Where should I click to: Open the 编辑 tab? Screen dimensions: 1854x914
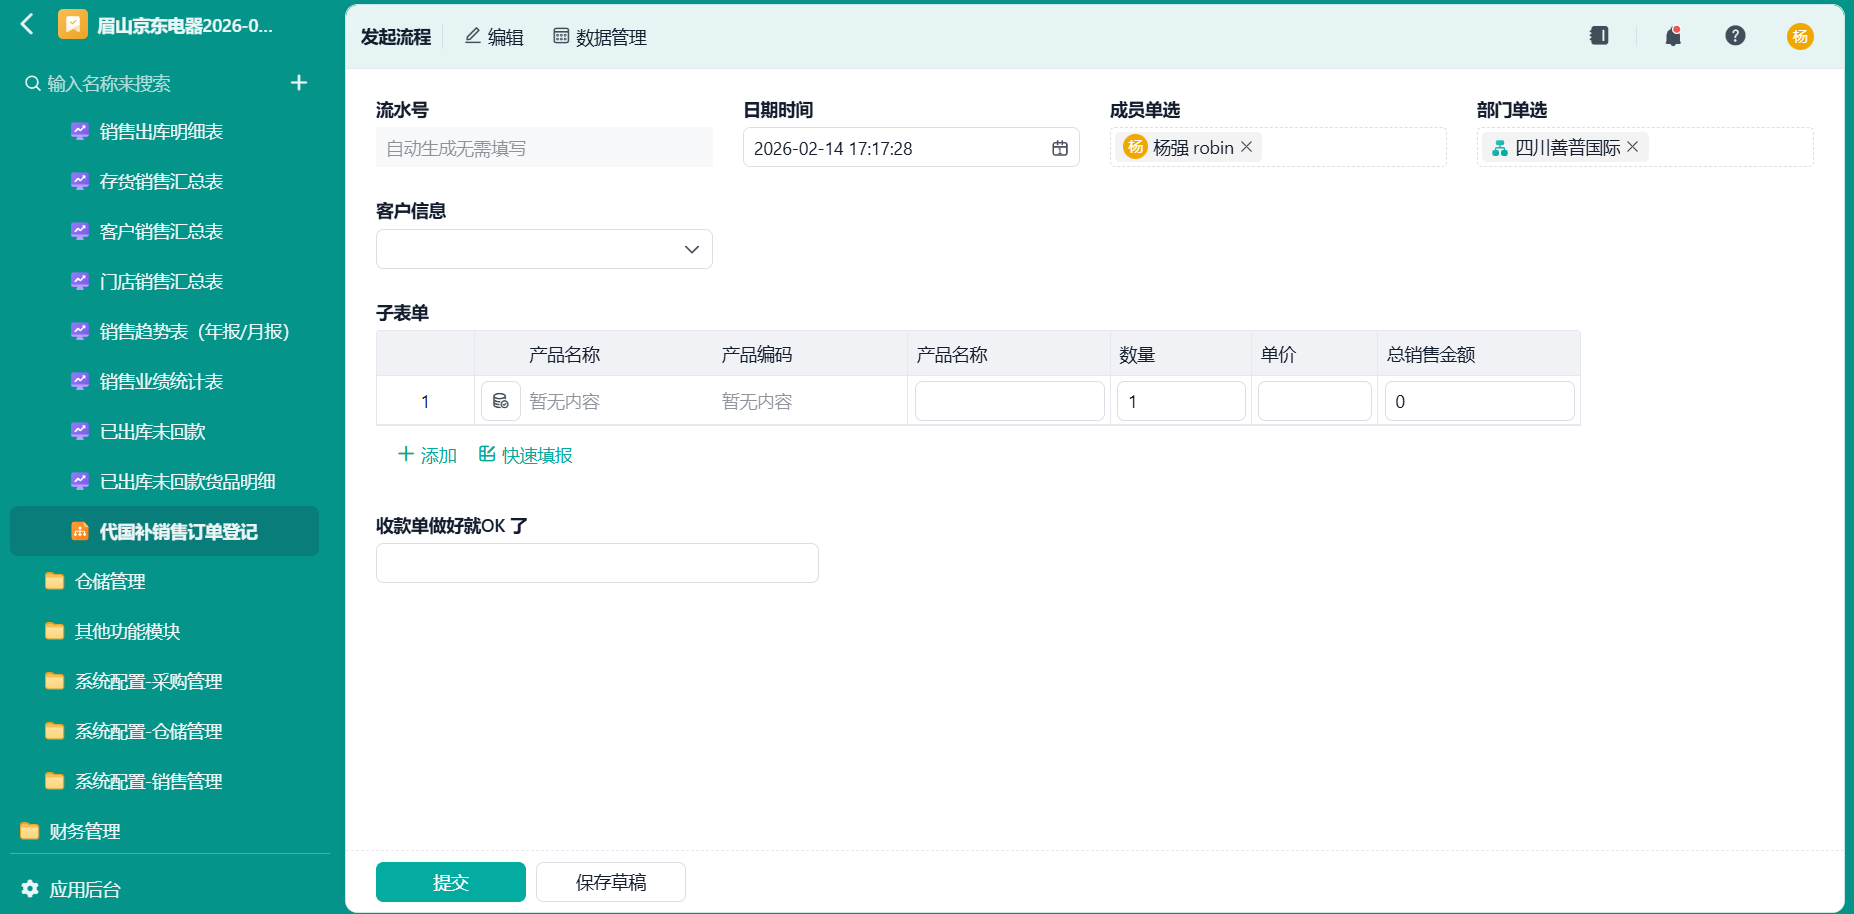pyautogui.click(x=494, y=37)
